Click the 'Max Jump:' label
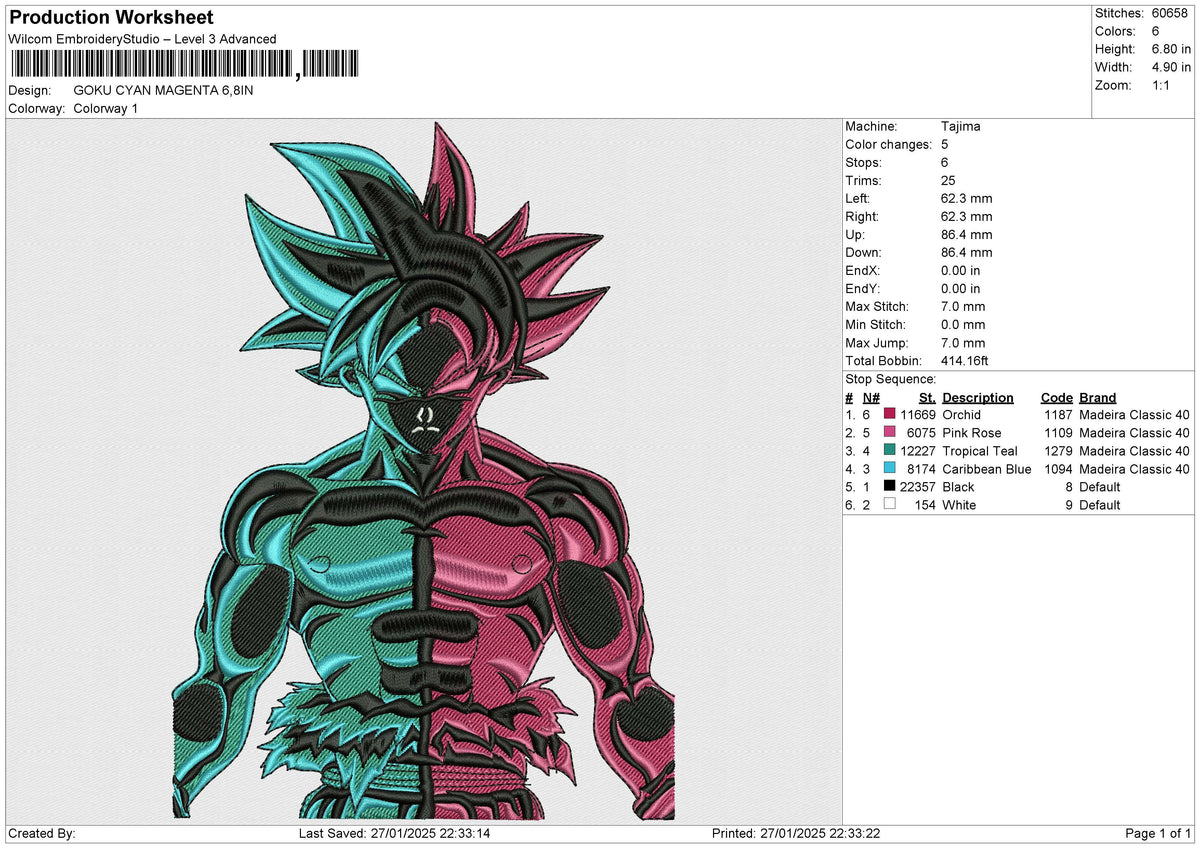This screenshot has height=848, width=1200. coord(874,342)
